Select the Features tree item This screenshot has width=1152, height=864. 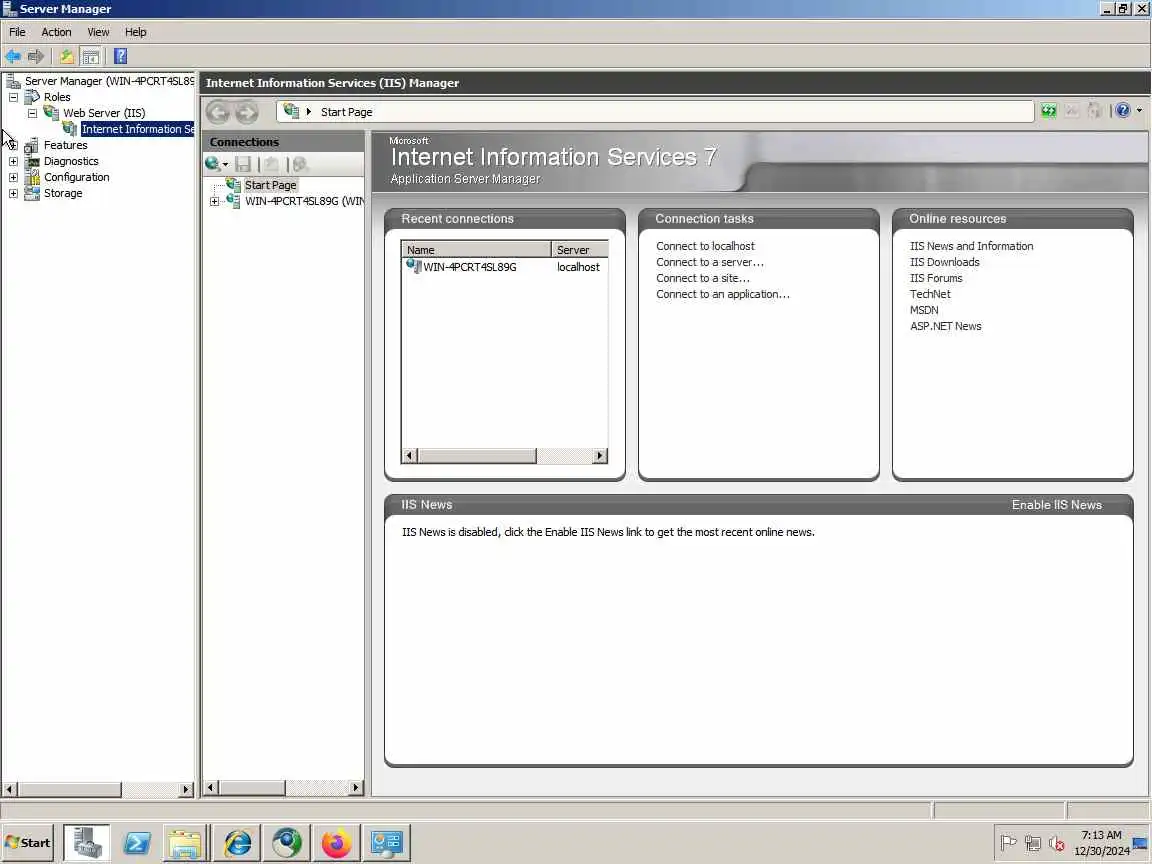click(x=65, y=145)
